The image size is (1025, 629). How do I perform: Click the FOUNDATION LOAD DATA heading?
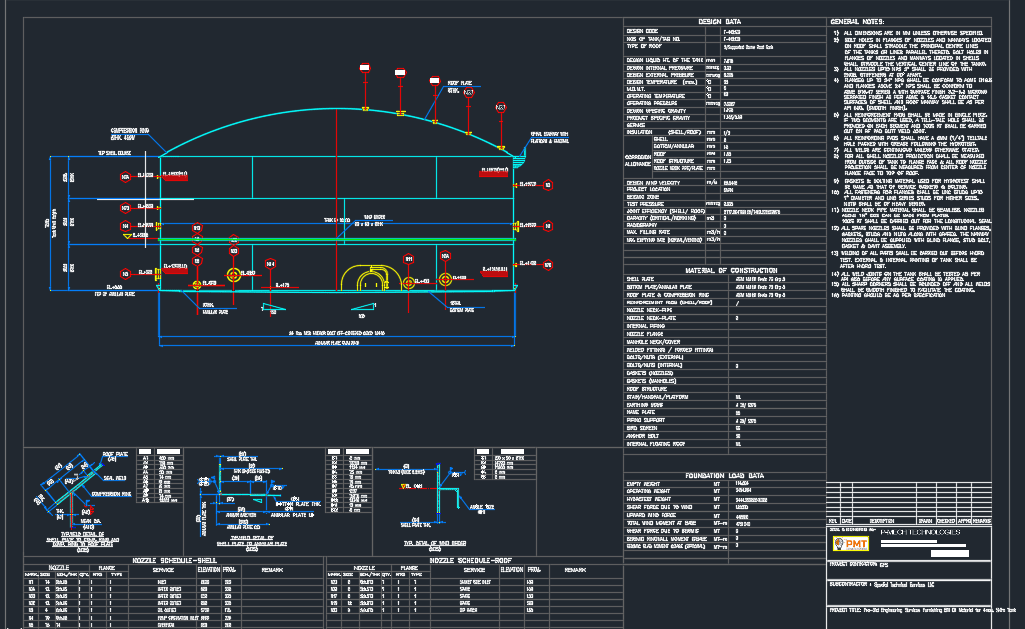point(724,475)
